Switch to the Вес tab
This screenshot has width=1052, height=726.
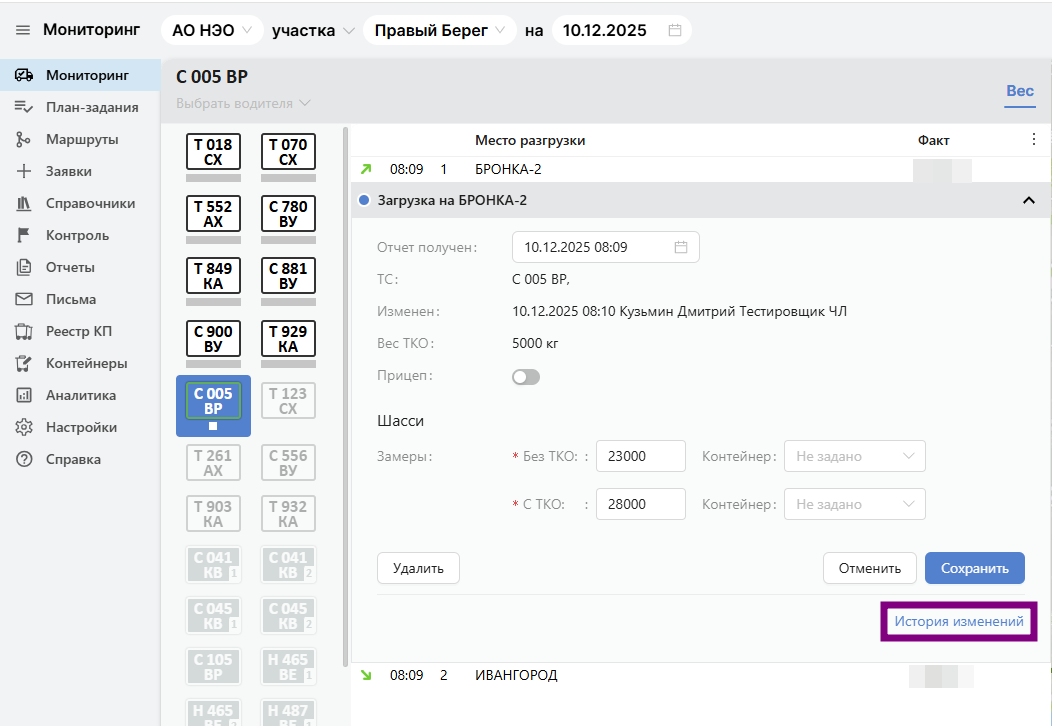pos(1020,91)
